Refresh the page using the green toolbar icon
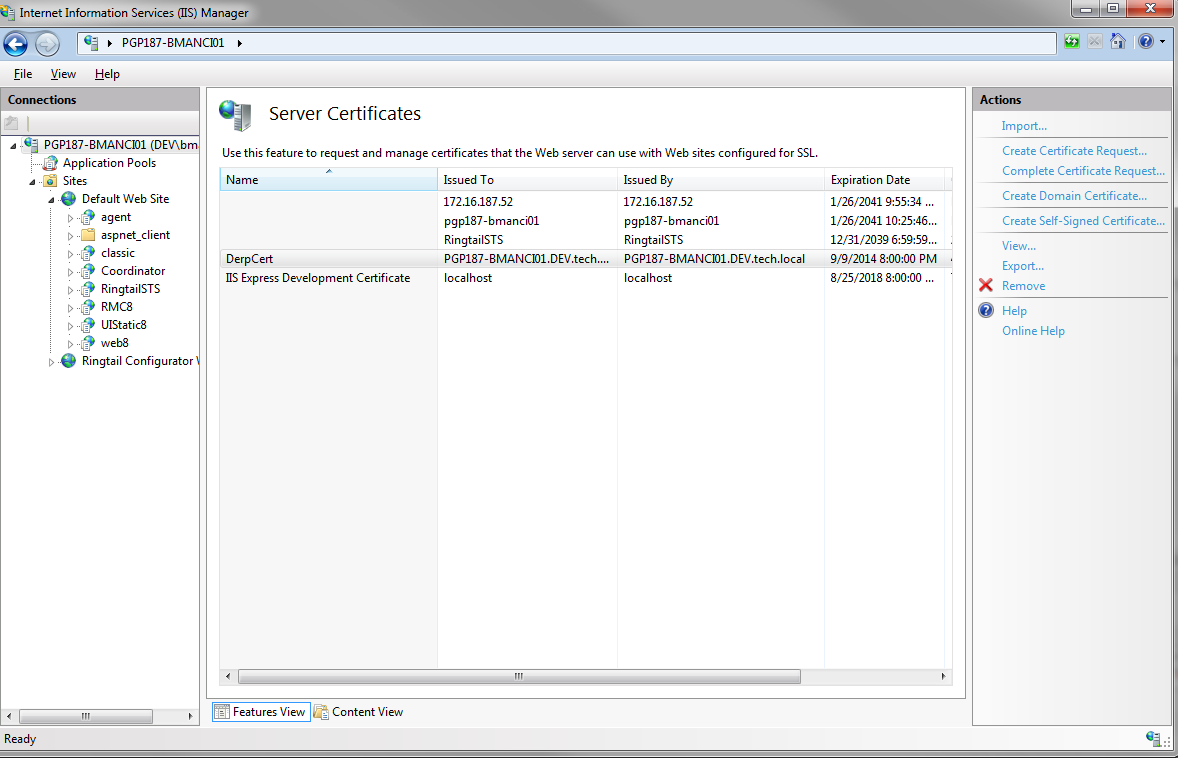This screenshot has height=758, width=1178. pos(1072,42)
